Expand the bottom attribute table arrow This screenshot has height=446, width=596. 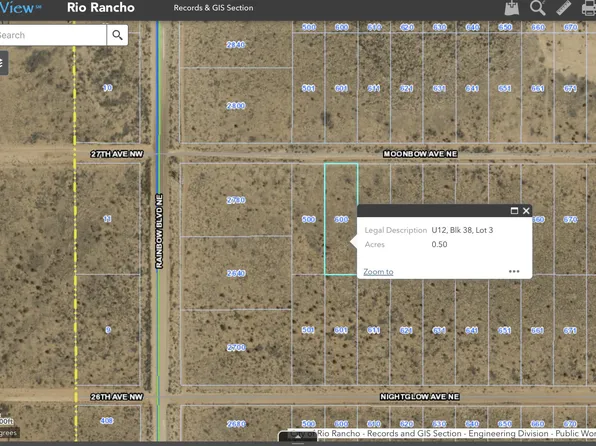[x=298, y=437]
